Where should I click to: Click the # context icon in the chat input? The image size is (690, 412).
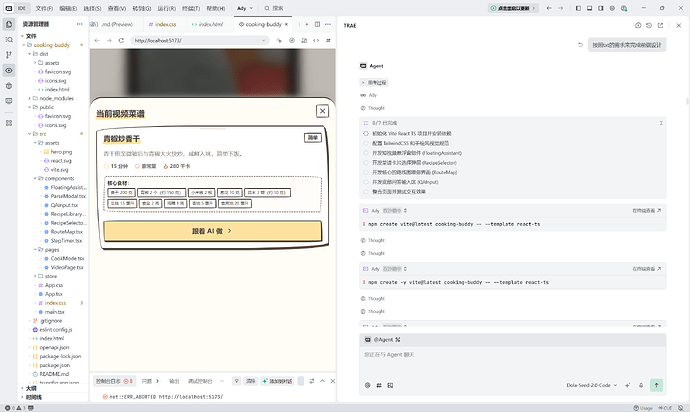coord(379,385)
